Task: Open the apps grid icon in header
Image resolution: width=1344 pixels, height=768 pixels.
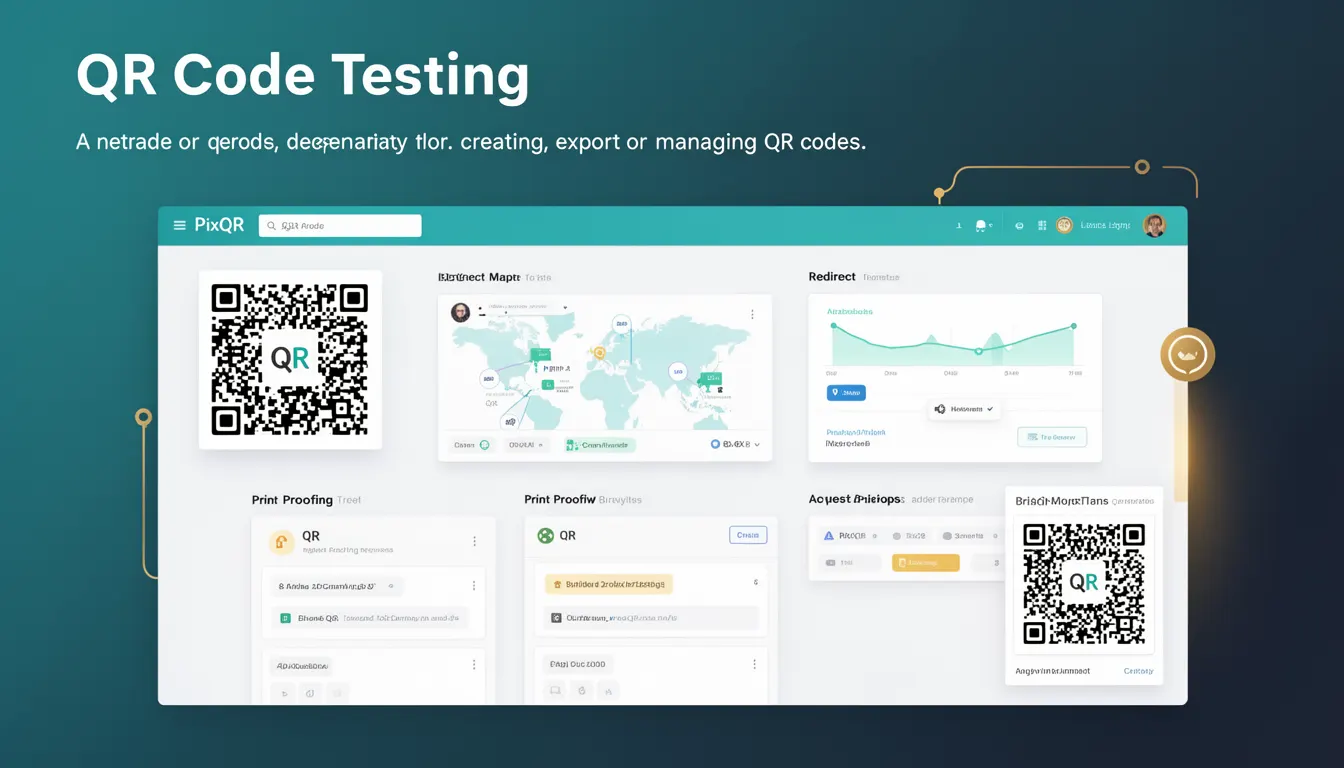Action: tap(1042, 226)
